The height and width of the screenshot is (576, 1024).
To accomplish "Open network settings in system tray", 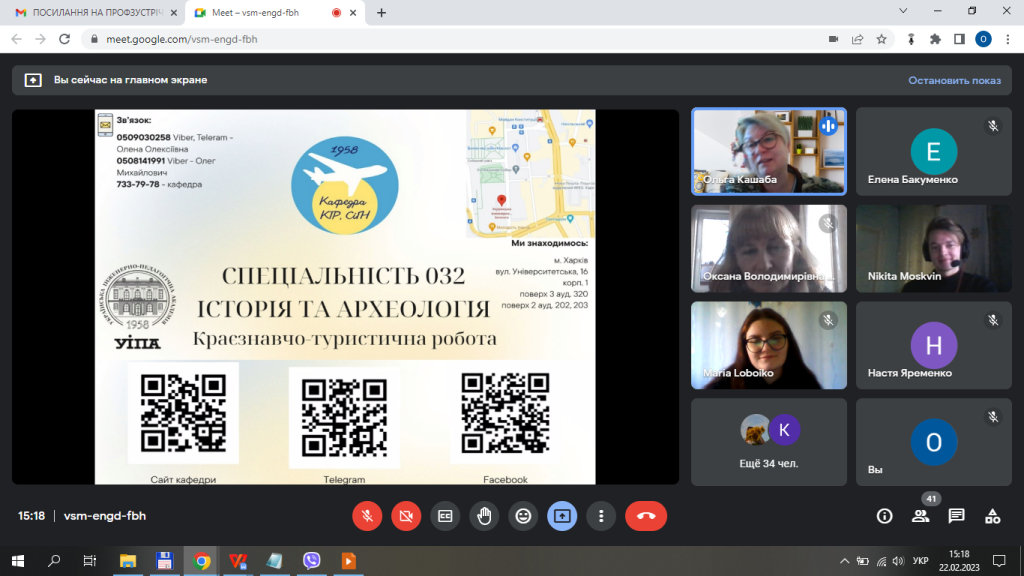I will click(x=881, y=561).
